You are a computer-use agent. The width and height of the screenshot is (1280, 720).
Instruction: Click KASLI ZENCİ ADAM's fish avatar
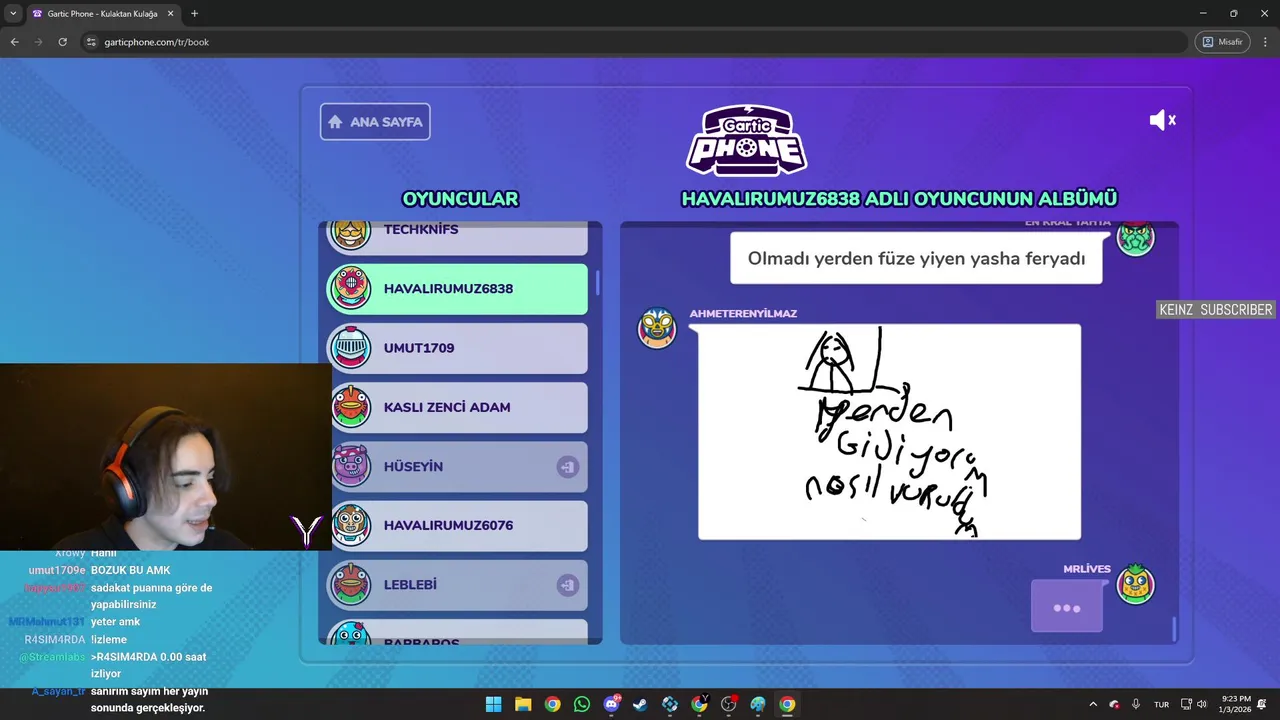tap(351, 407)
